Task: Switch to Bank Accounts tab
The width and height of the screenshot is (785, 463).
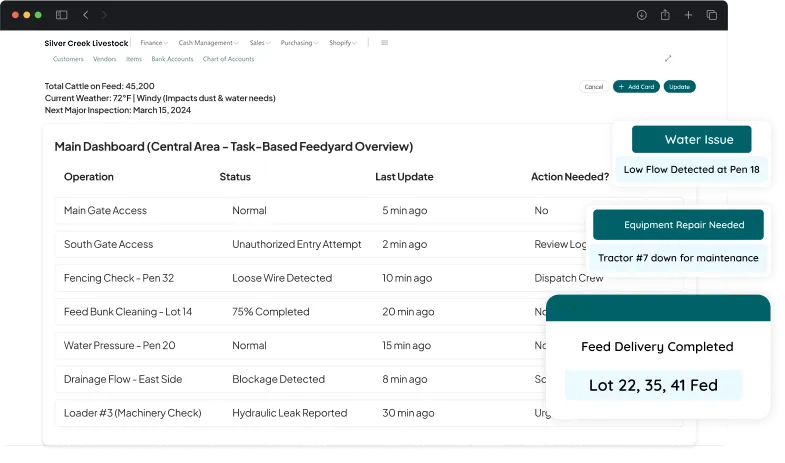Action: click(172, 59)
